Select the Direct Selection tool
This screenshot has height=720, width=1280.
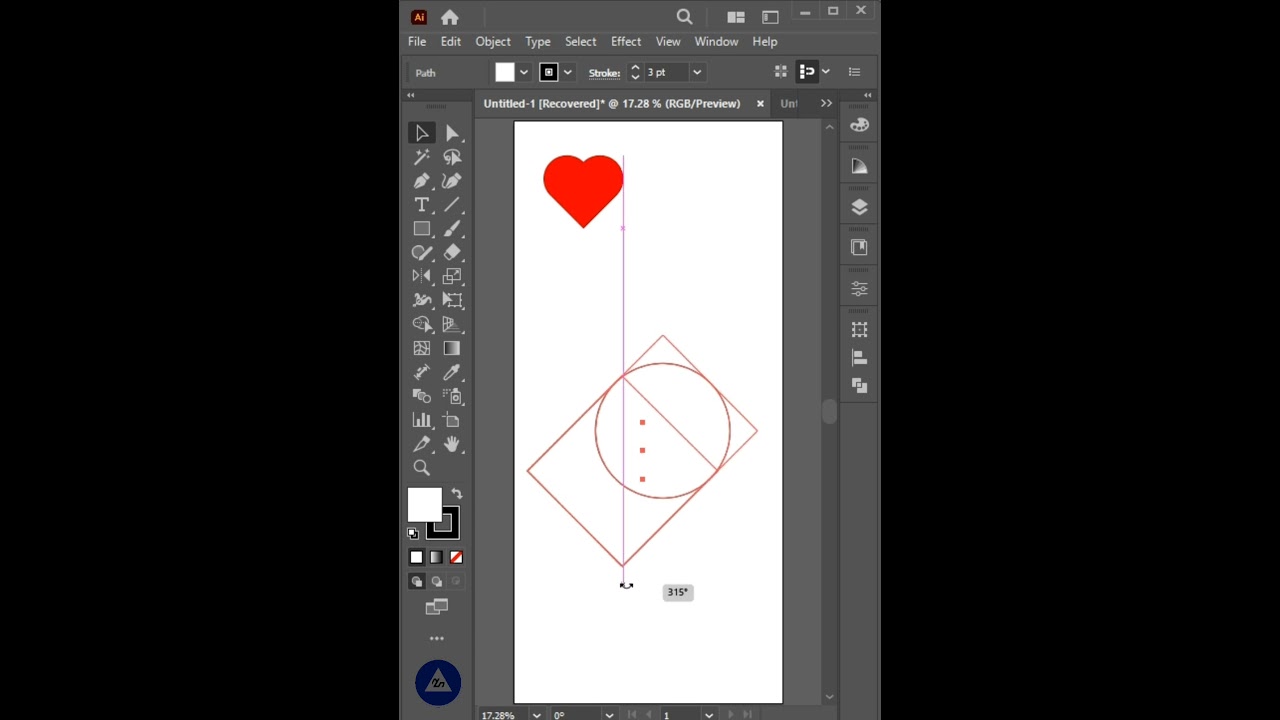(x=452, y=133)
